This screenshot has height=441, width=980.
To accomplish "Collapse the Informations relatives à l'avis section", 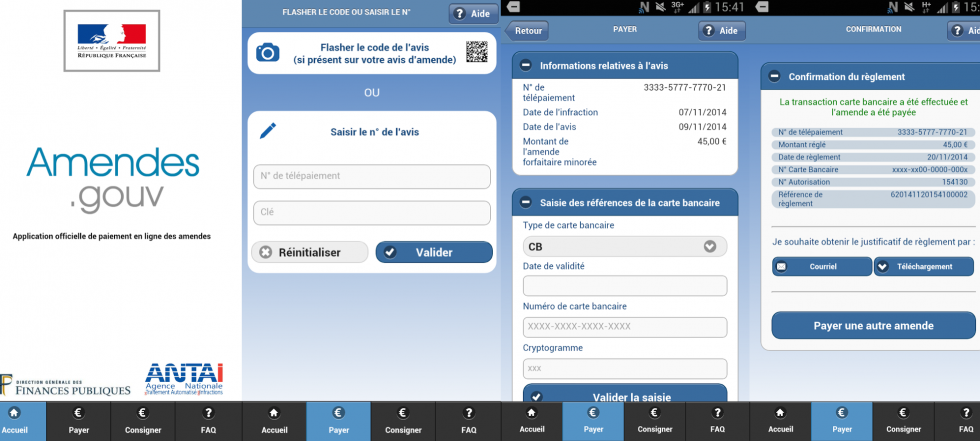I will pos(526,66).
